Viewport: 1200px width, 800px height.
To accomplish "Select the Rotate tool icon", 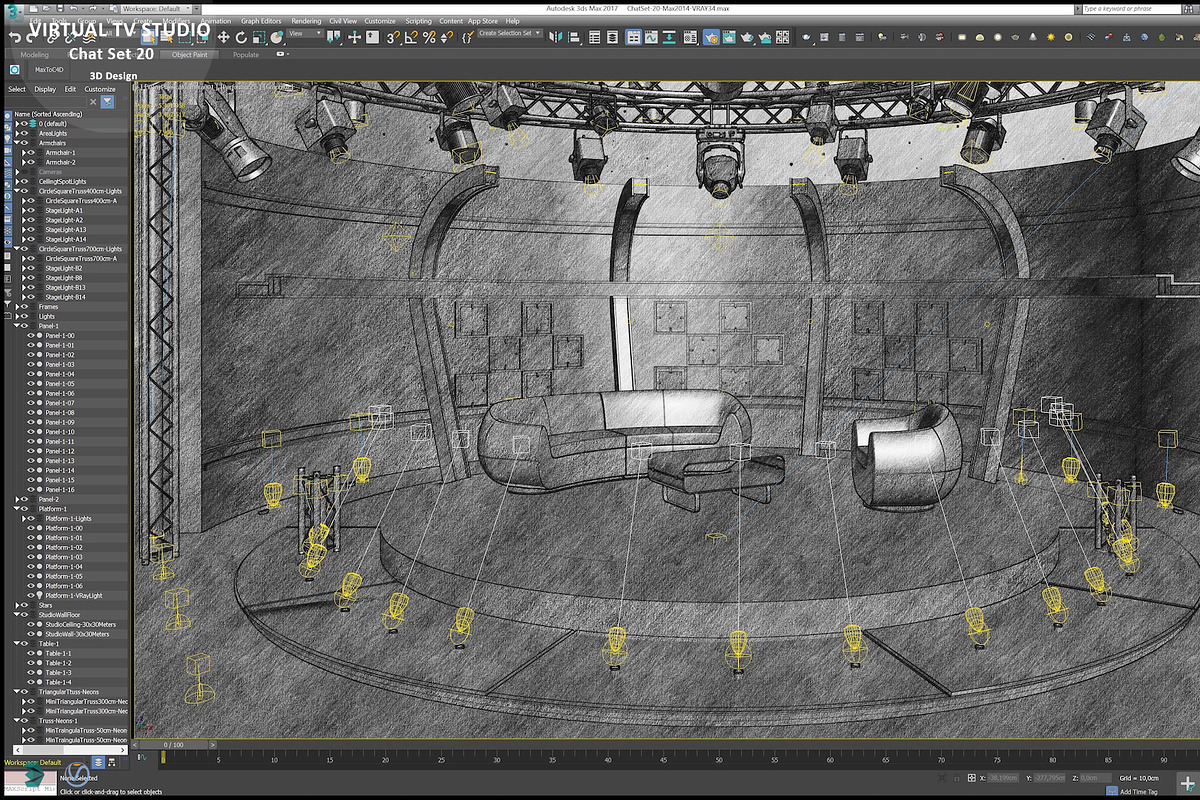I will (x=241, y=37).
